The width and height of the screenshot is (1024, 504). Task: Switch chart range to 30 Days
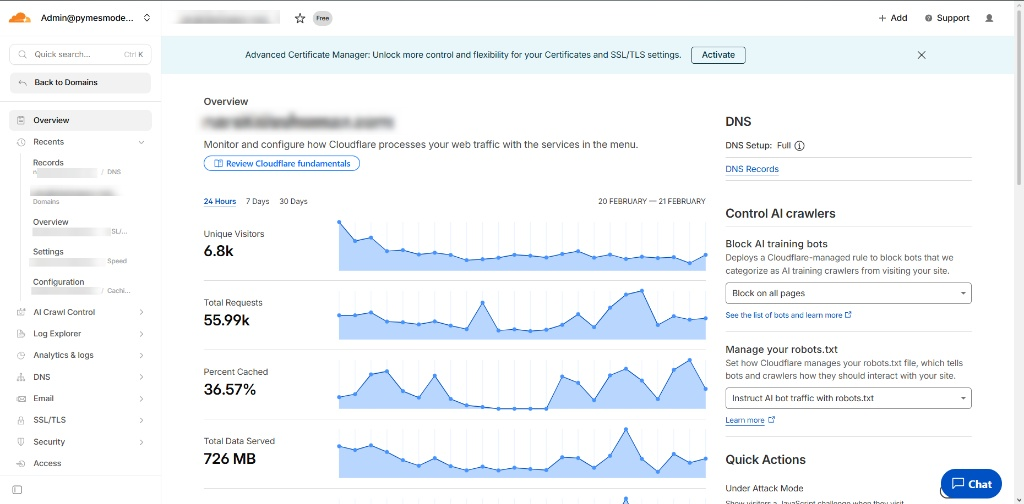(x=293, y=202)
